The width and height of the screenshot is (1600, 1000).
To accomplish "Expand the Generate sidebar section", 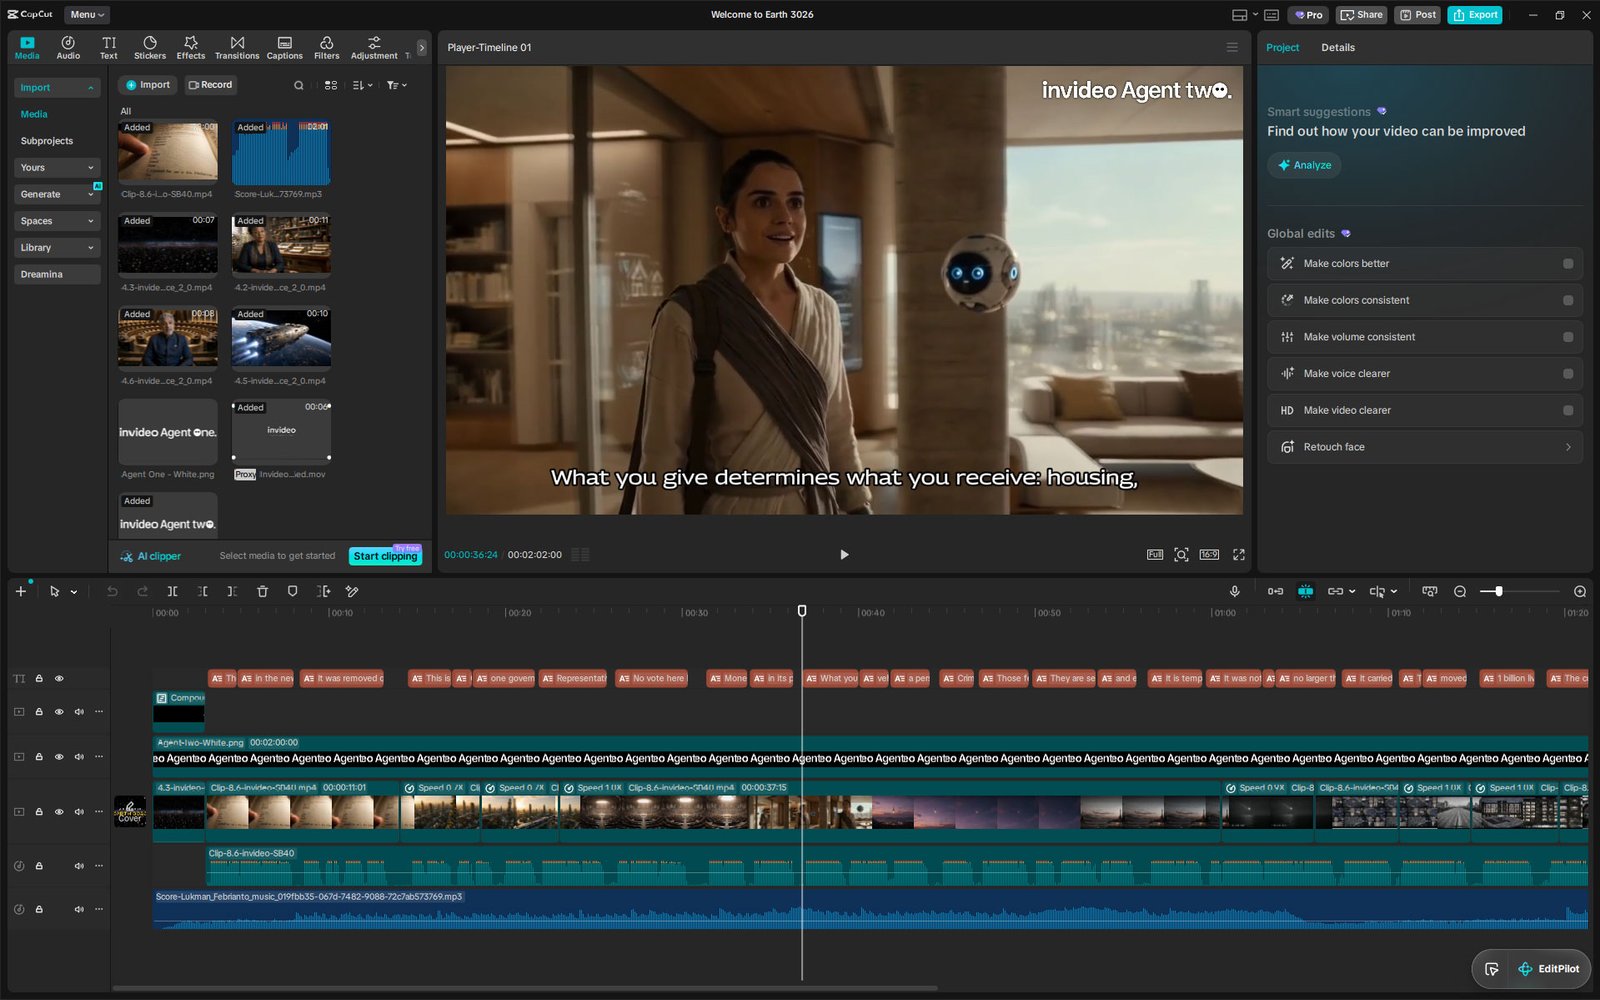I will (56, 194).
